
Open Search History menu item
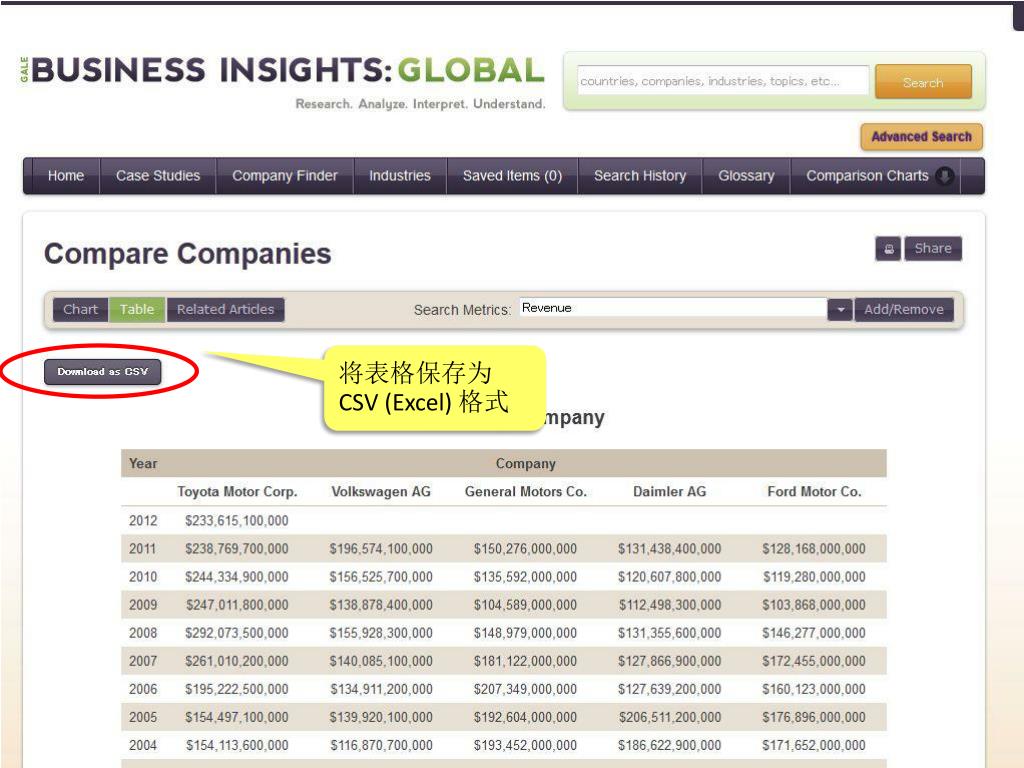[640, 176]
